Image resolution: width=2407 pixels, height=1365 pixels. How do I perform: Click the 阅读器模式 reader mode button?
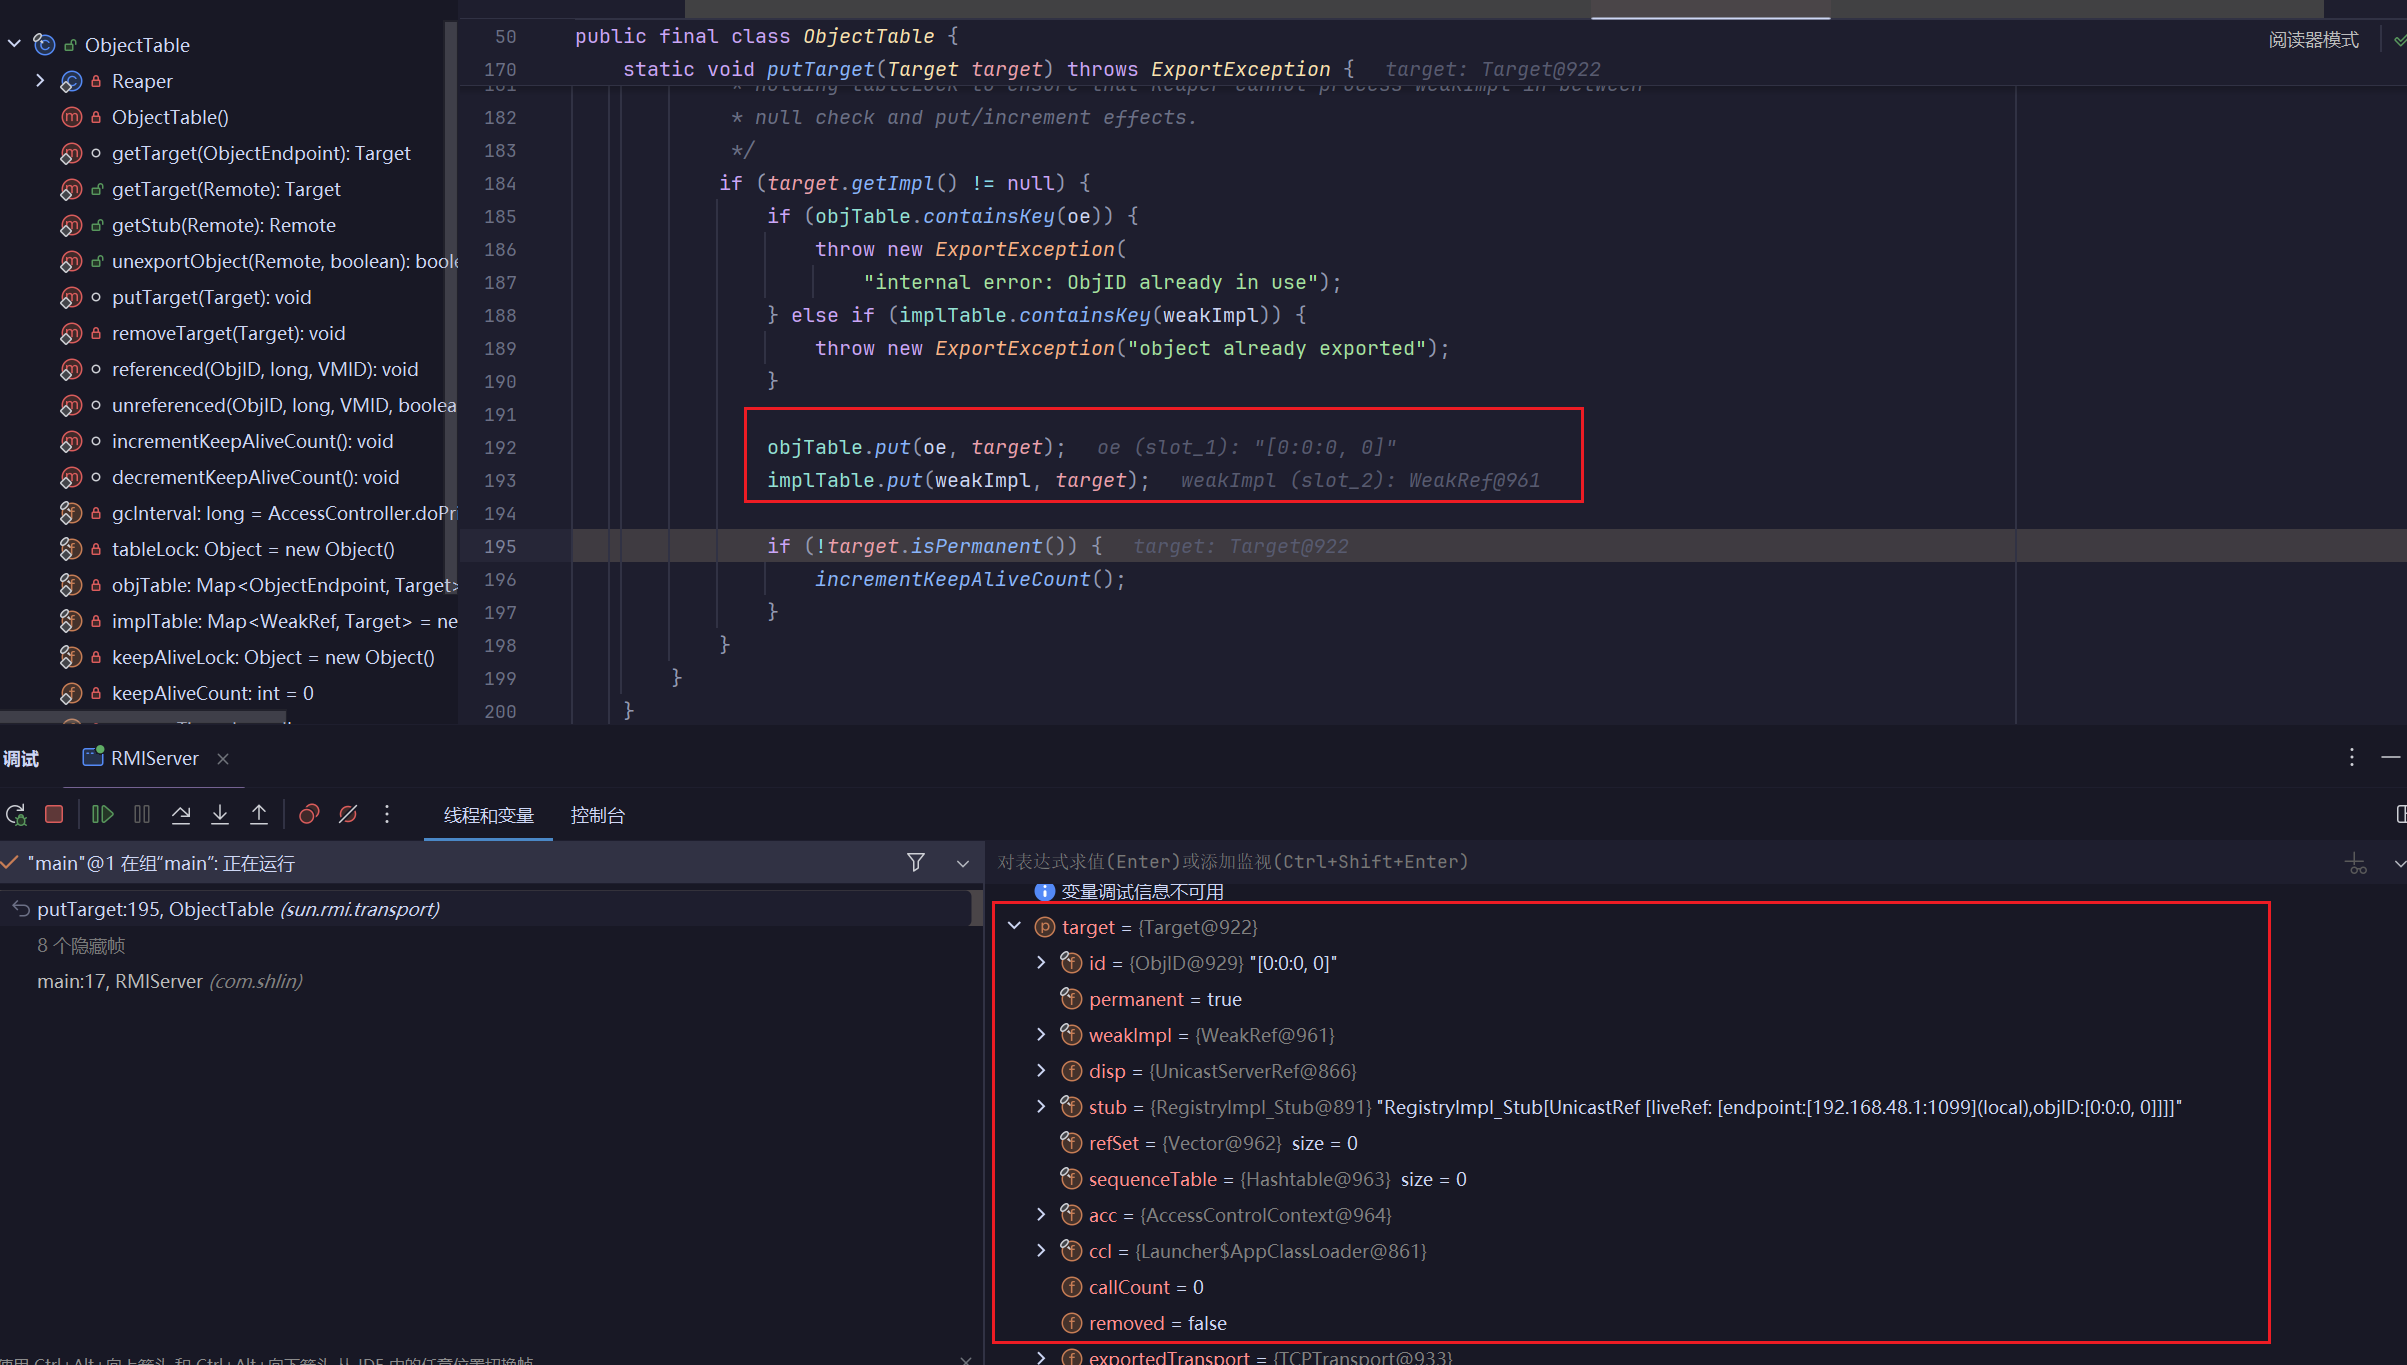(2312, 40)
